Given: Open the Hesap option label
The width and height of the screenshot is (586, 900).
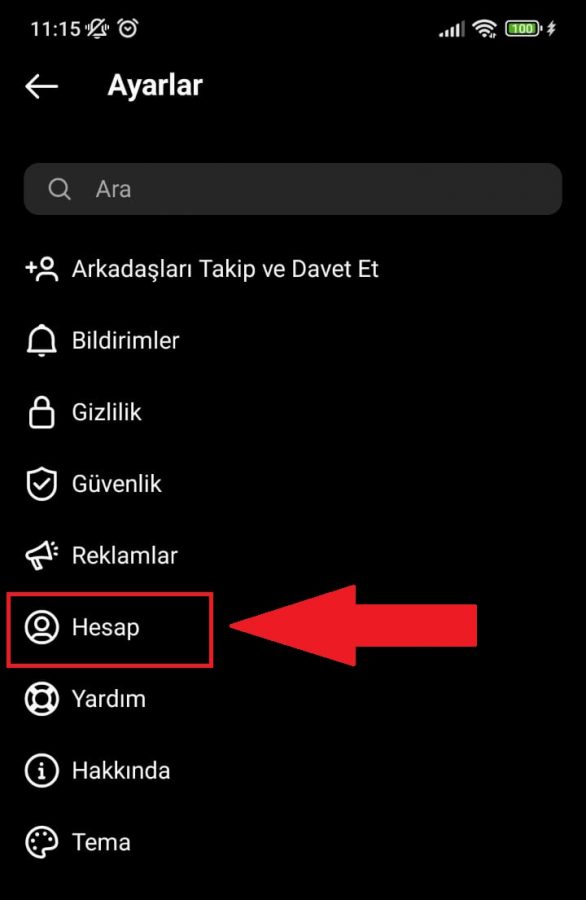Looking at the screenshot, I should 106,627.
